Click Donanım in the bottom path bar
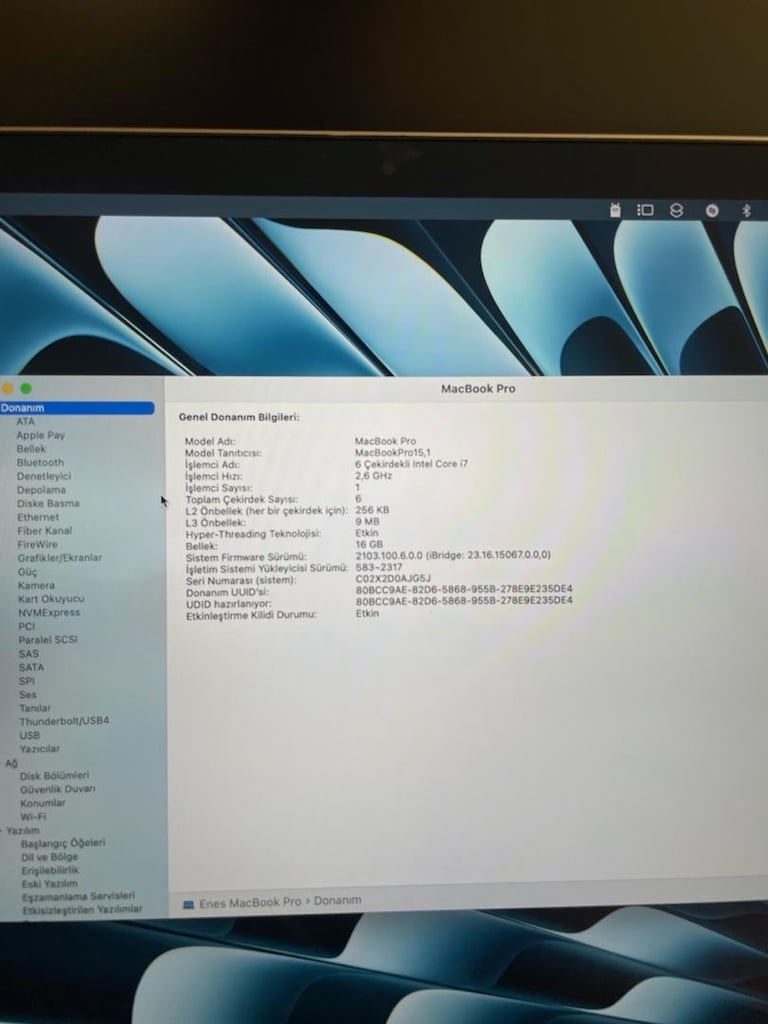 pos(337,901)
